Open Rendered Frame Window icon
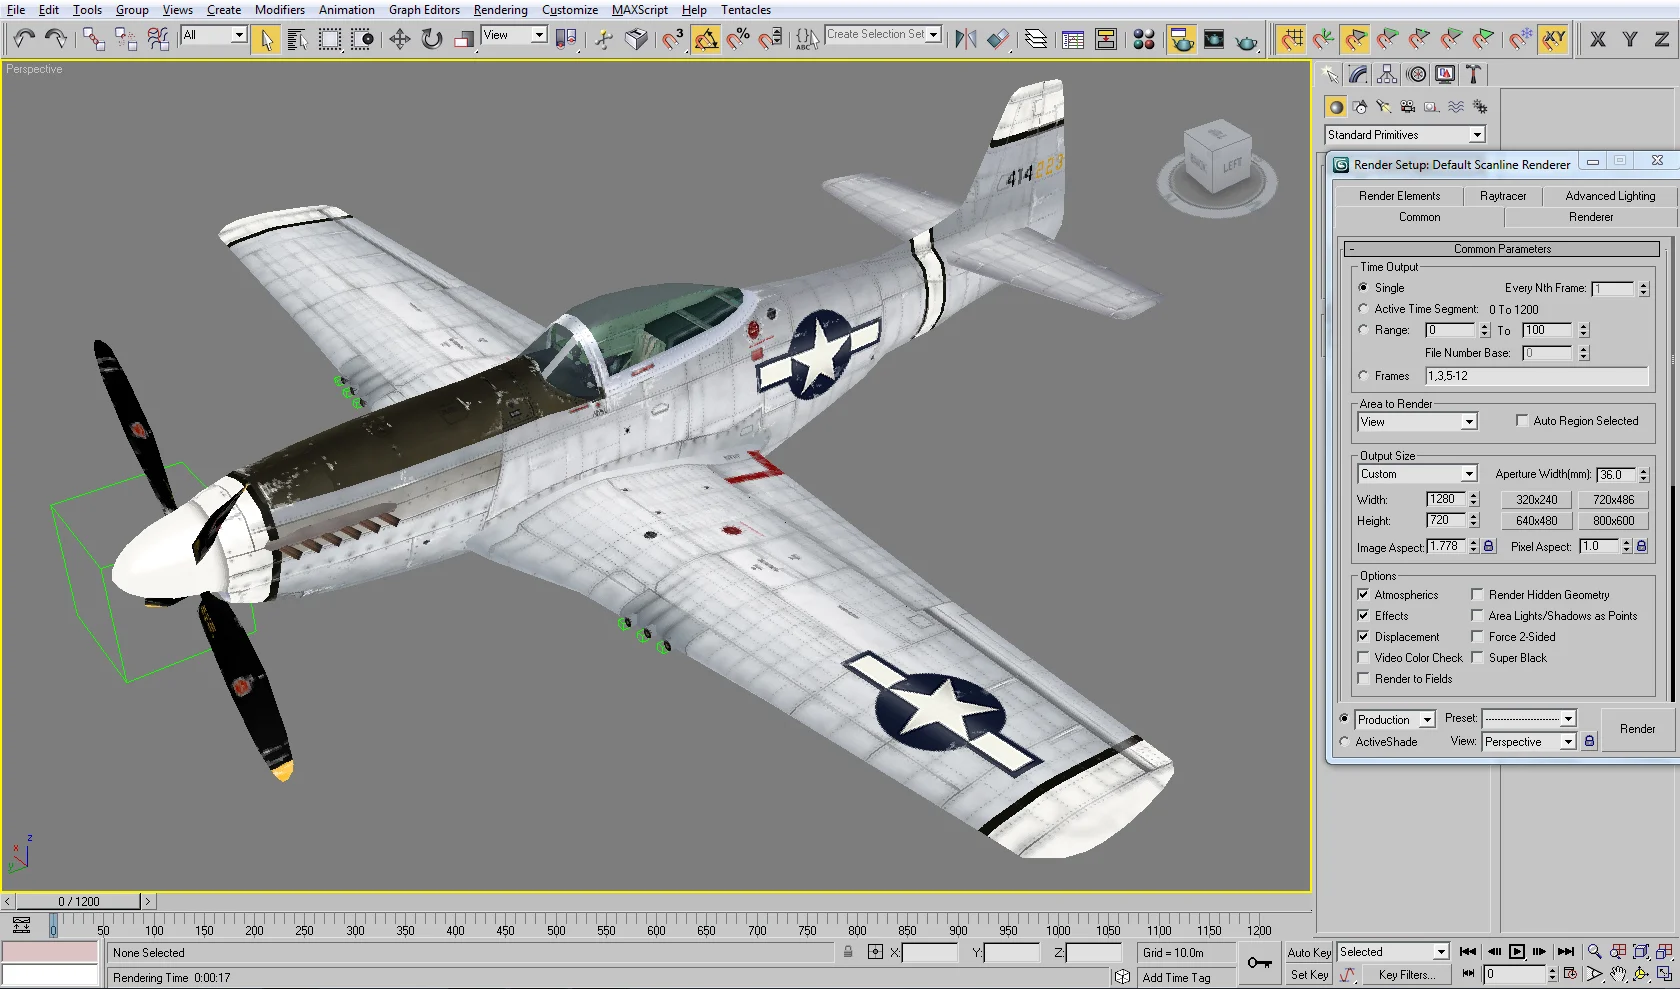Screen dimensions: 1680x989 pyautogui.click(x=1214, y=39)
